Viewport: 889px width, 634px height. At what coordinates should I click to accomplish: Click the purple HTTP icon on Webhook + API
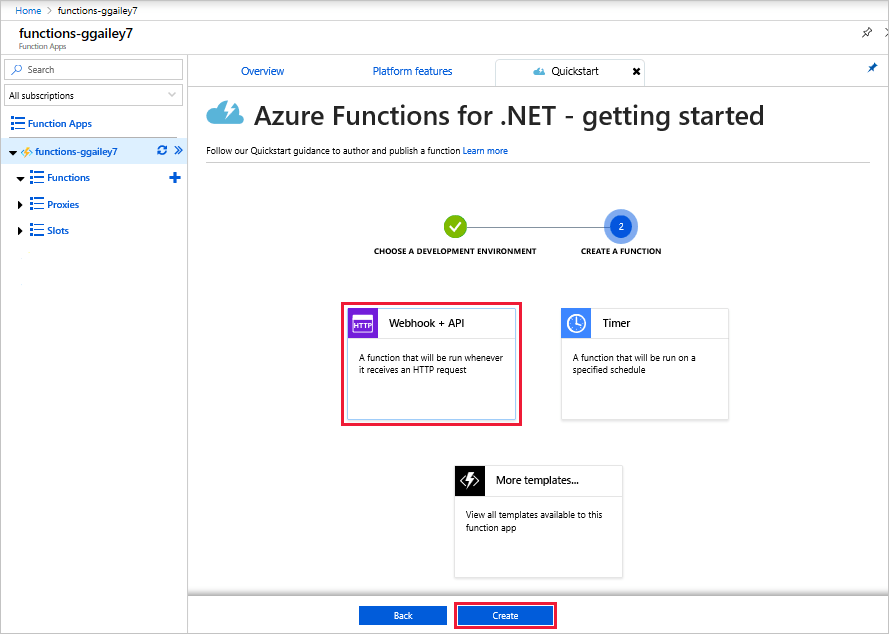click(x=363, y=323)
